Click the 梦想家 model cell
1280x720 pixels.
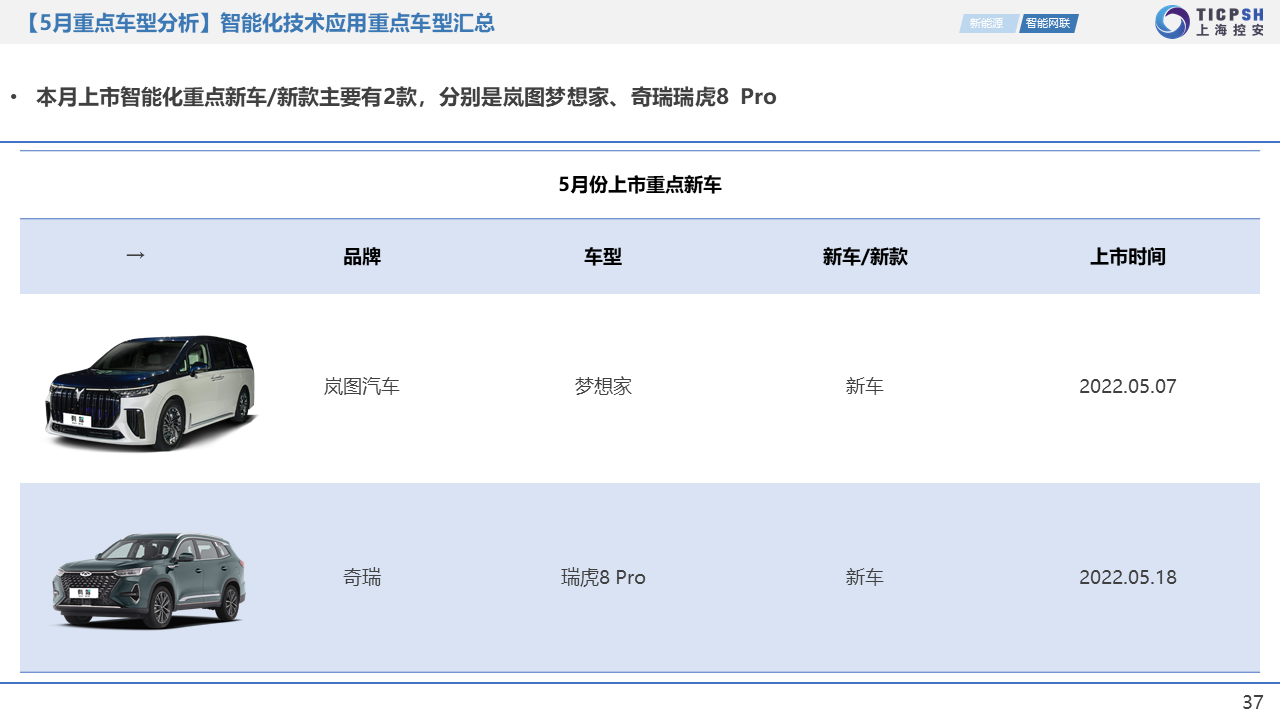[603, 386]
